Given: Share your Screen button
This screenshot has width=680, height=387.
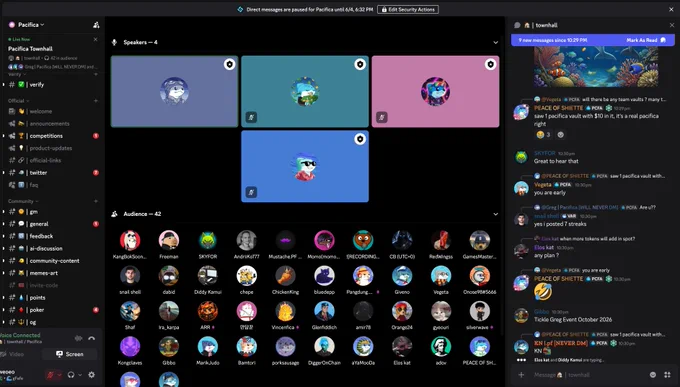Looking at the screenshot, I should point(70,354).
